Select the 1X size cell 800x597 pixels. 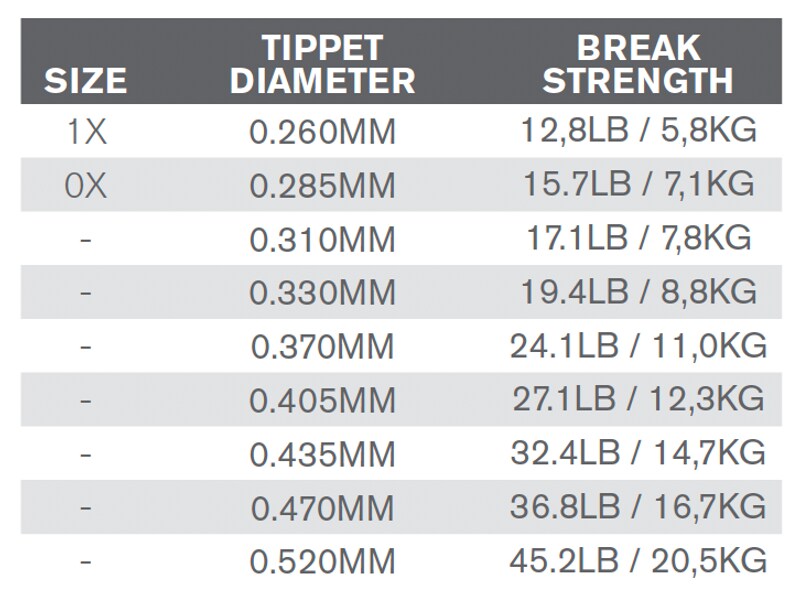tap(86, 132)
